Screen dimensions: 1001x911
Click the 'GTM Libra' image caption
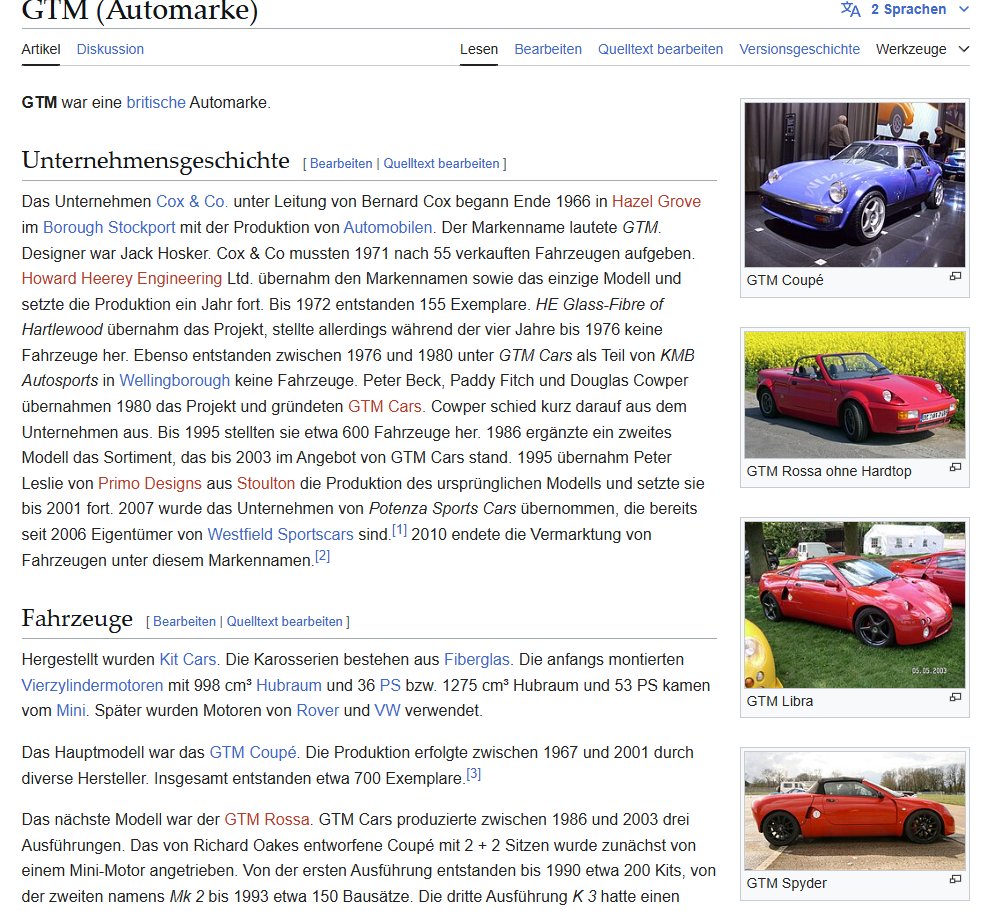pos(779,701)
